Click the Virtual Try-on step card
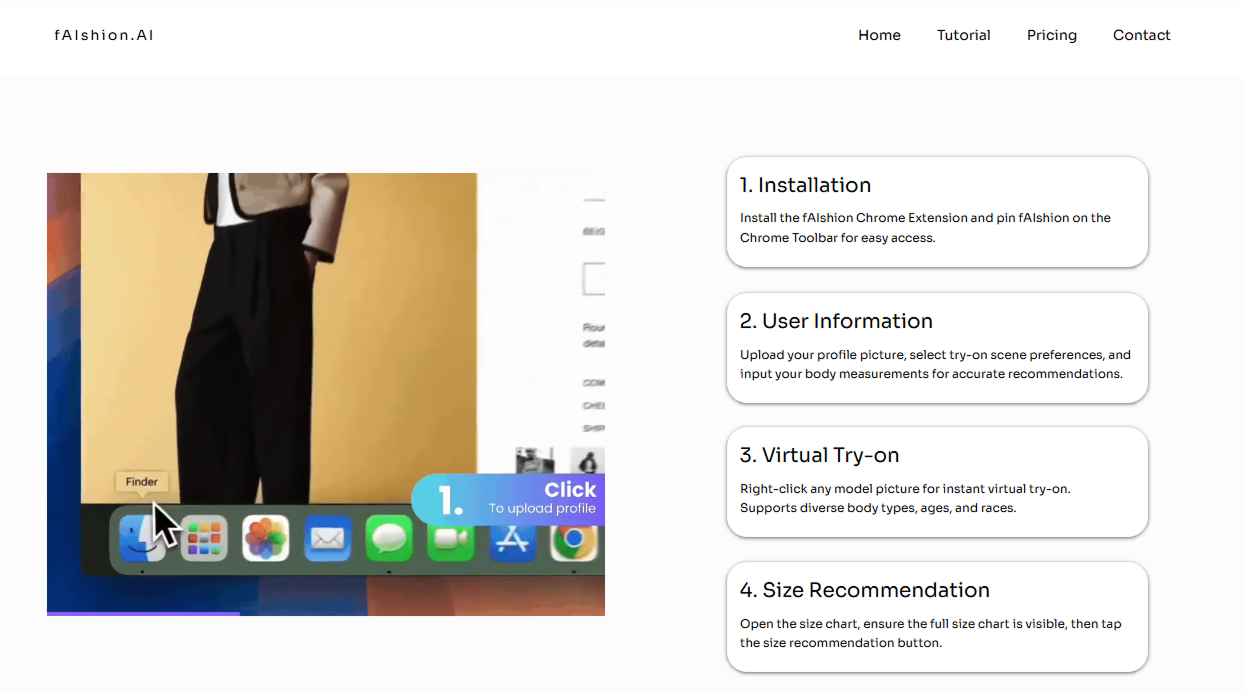 (937, 482)
